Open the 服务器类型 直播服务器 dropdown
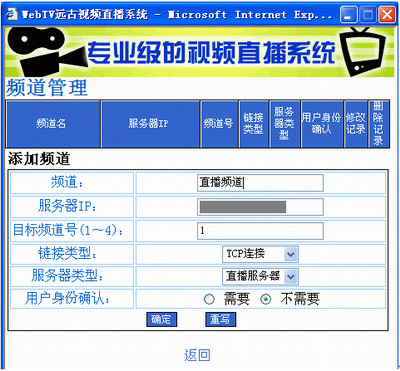This screenshot has width=400, height=371. [260, 277]
